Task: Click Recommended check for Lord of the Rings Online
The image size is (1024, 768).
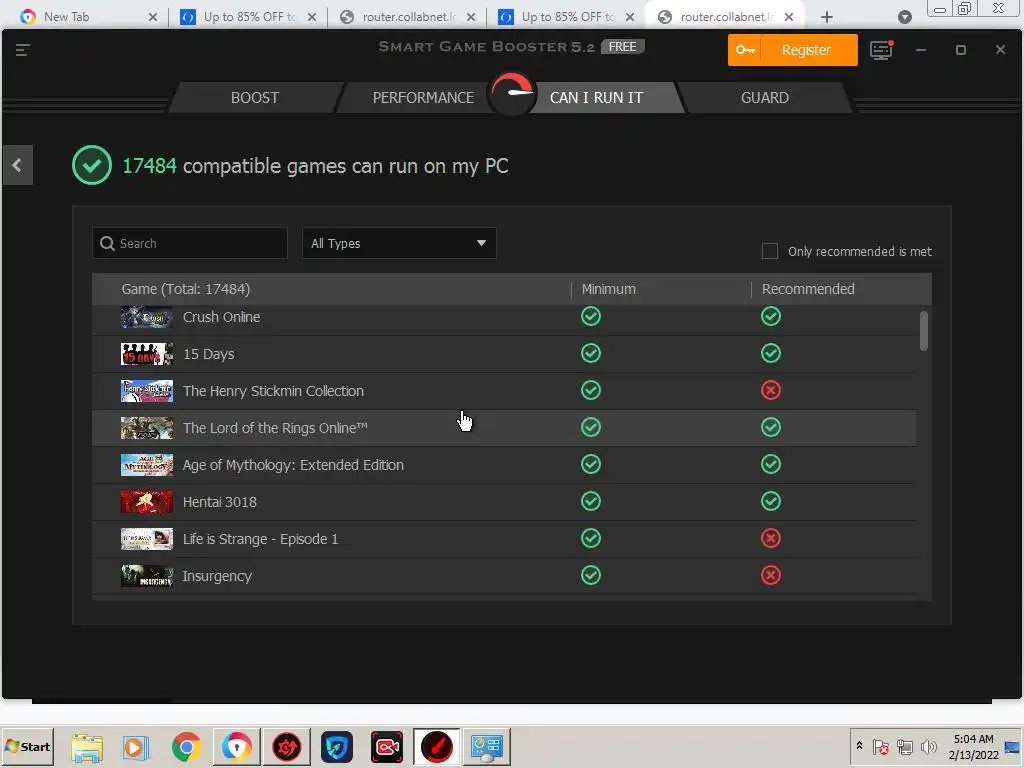Action: point(771,428)
